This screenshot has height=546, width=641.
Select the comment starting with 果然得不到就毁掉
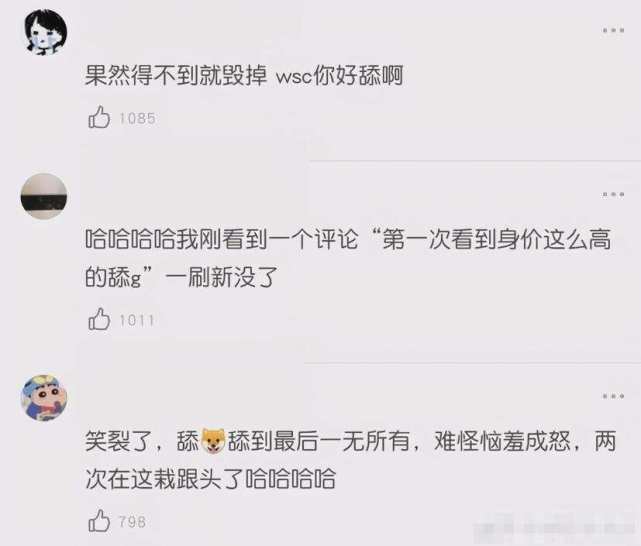pyautogui.click(x=244, y=76)
